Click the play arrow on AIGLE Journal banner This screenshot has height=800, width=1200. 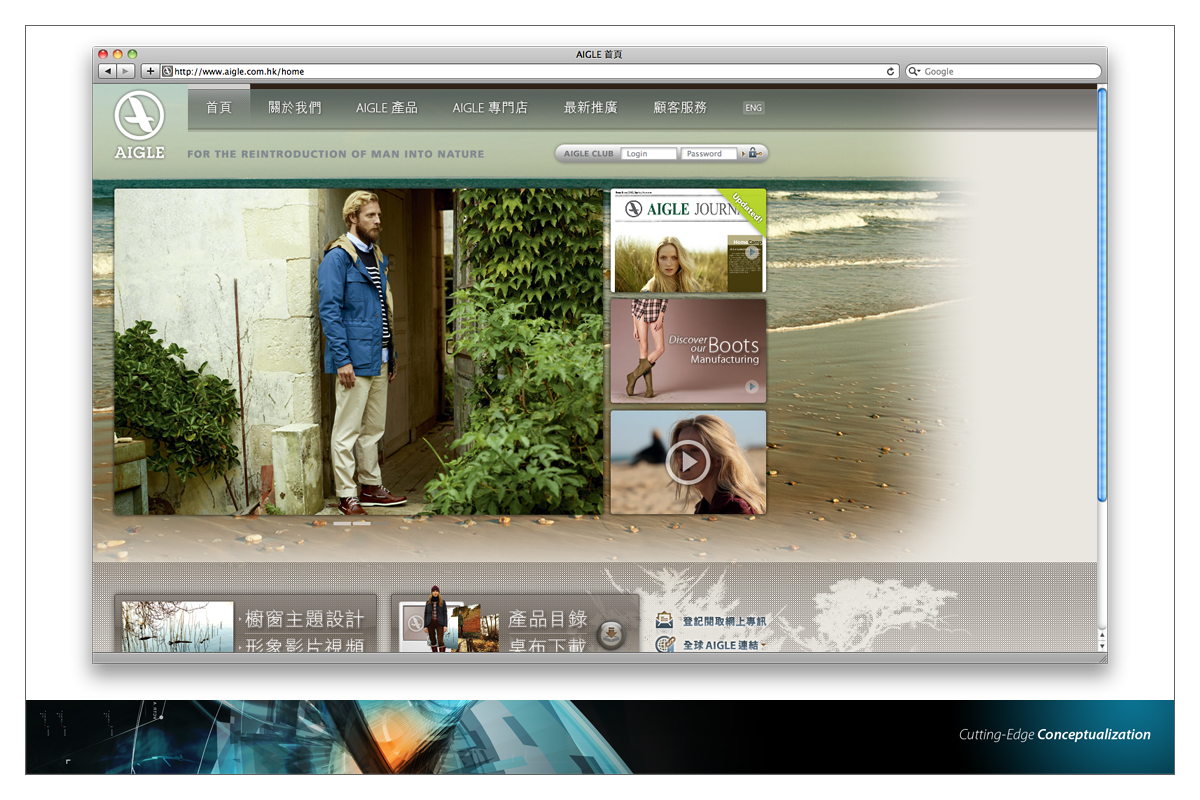pyautogui.click(x=752, y=252)
